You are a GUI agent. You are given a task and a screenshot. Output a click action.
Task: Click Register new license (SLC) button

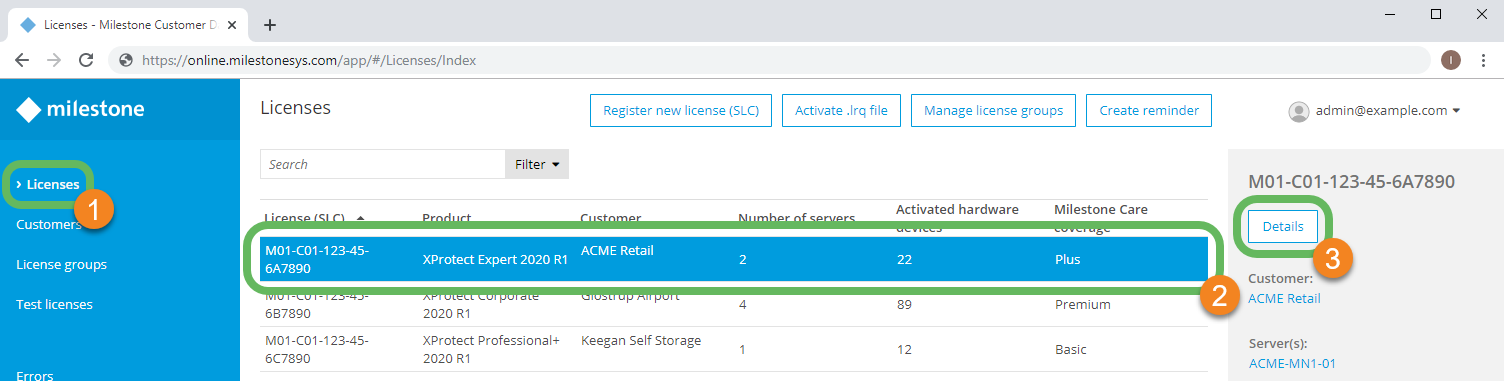pyautogui.click(x=681, y=111)
